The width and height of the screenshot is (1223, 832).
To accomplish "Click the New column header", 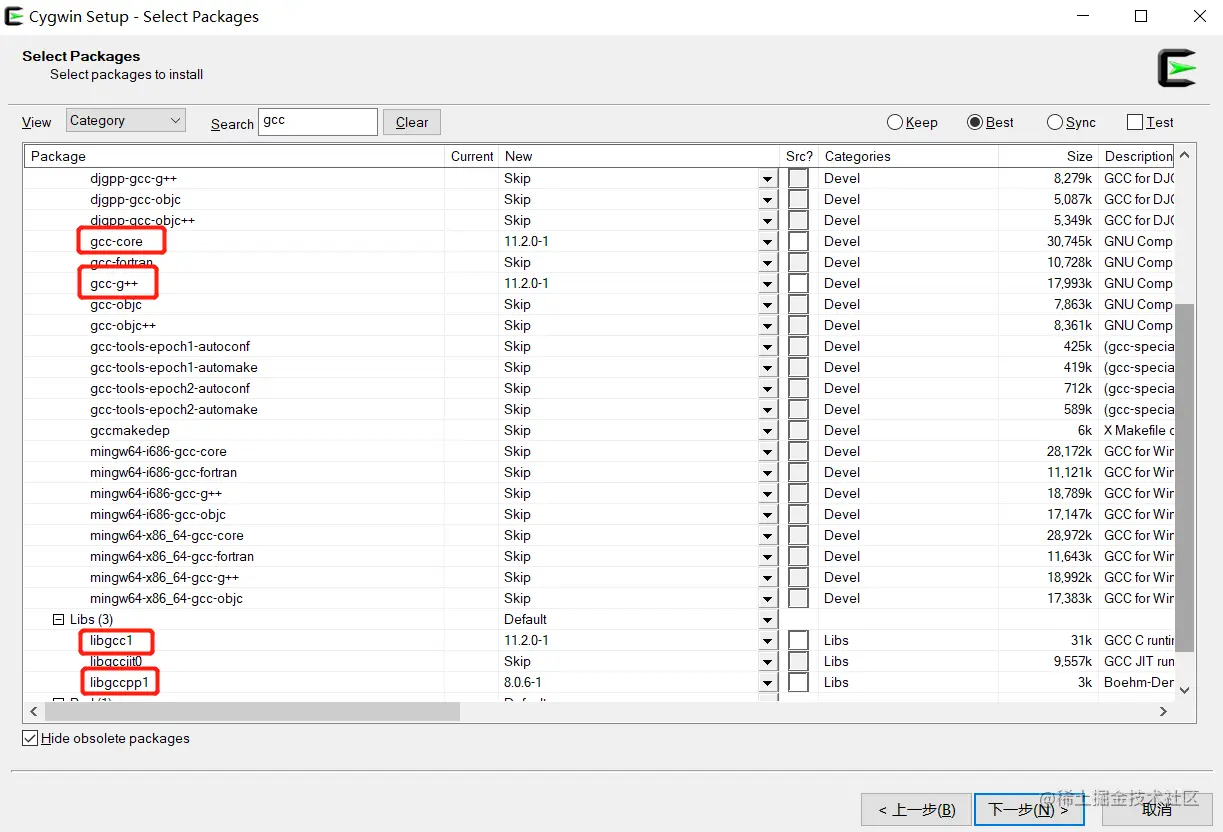I will (639, 156).
